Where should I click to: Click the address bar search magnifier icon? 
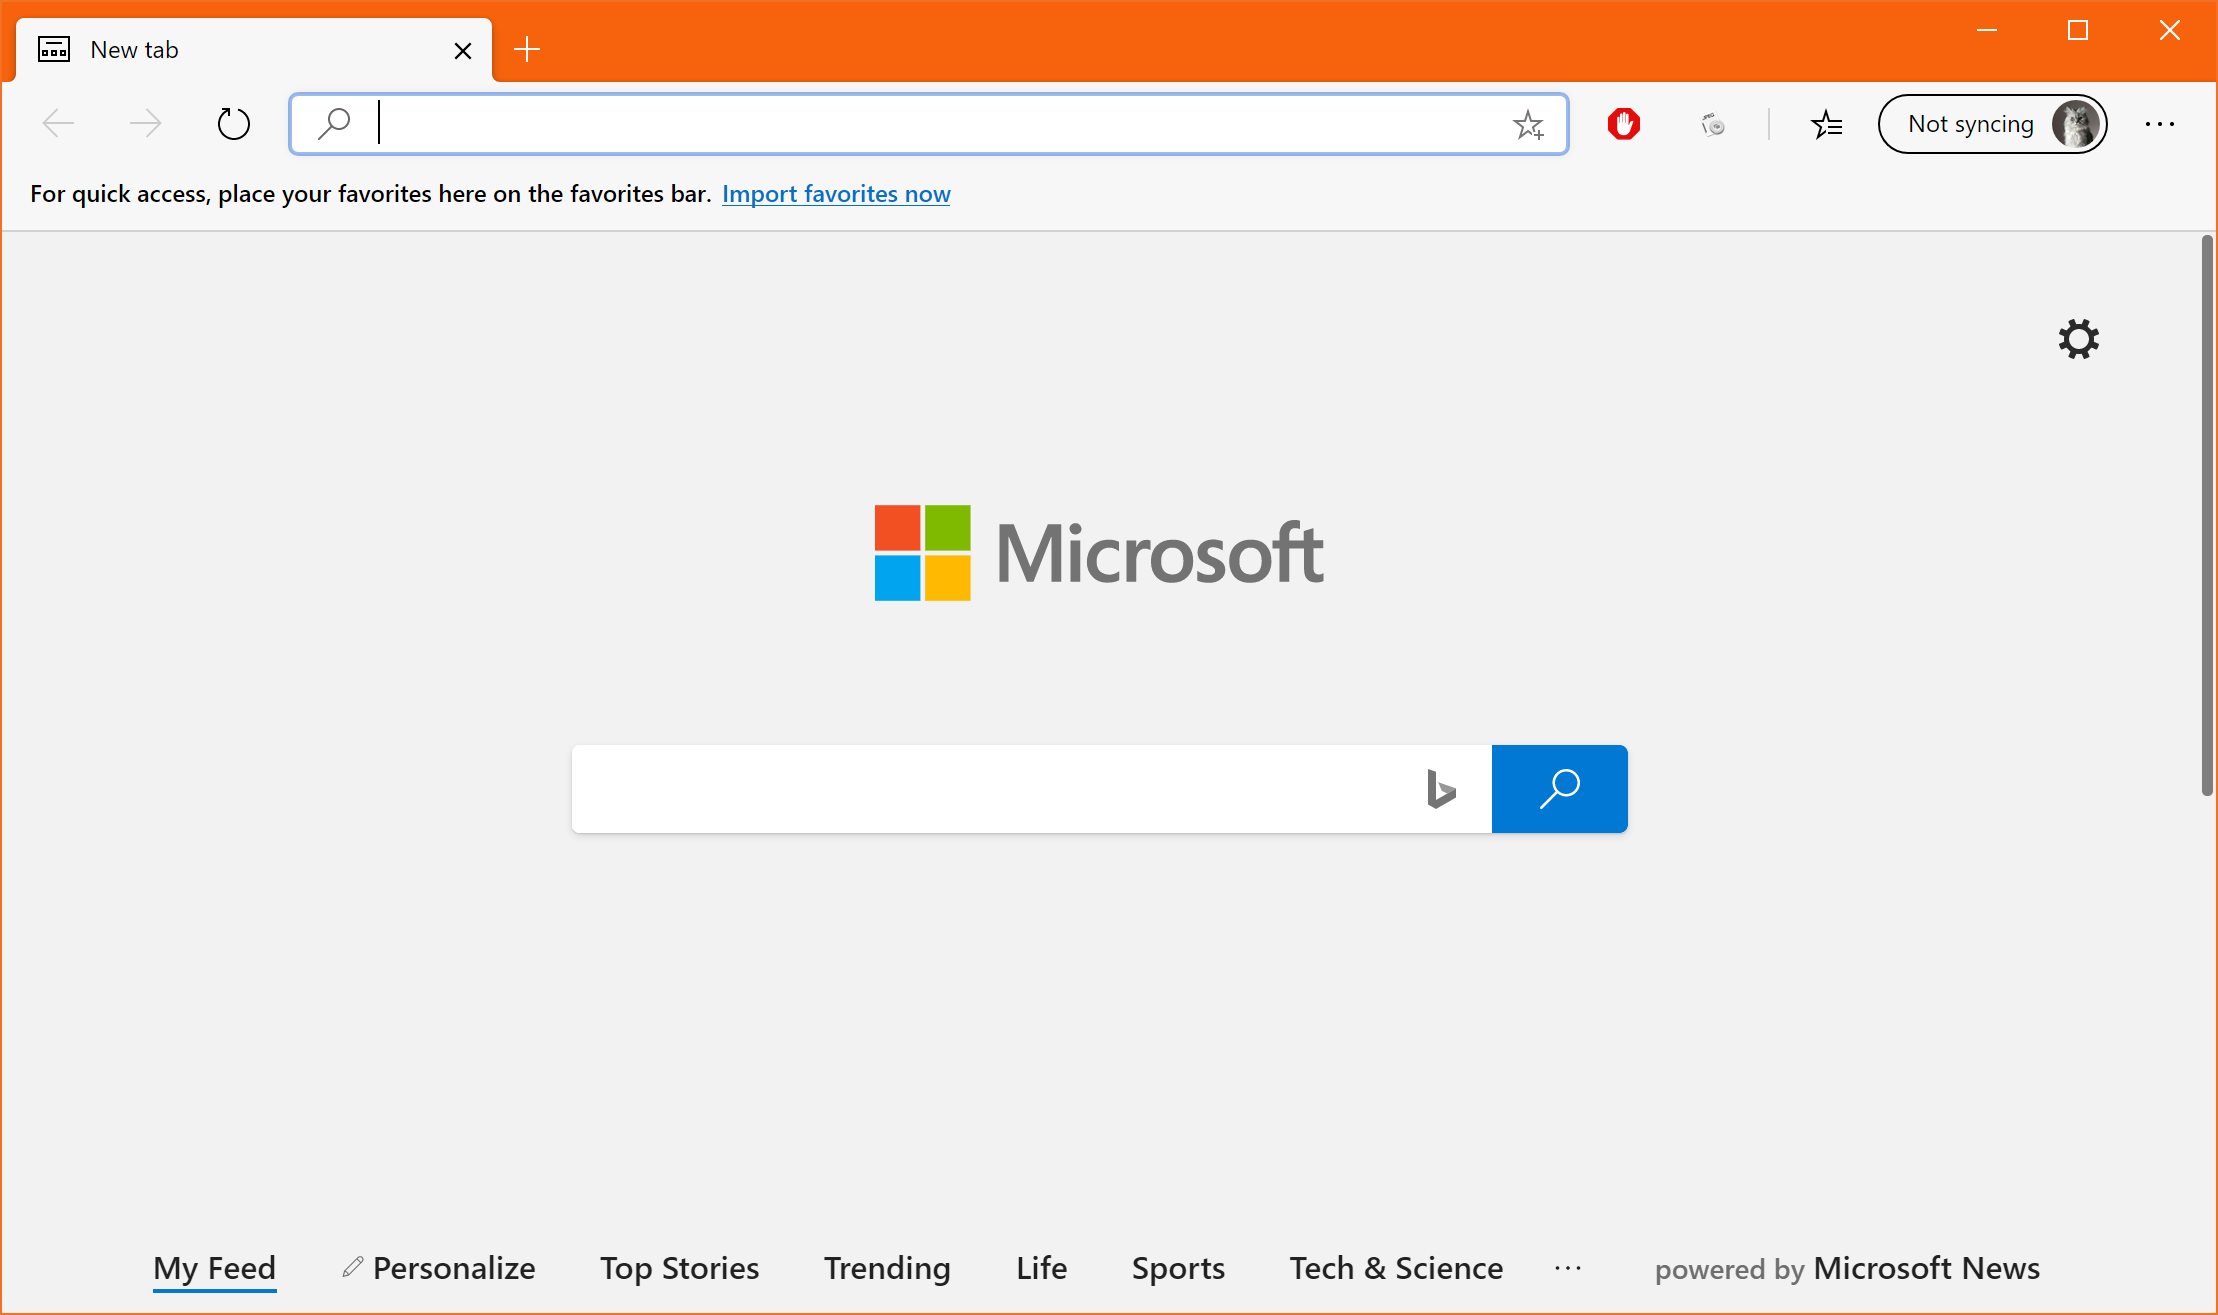click(334, 124)
